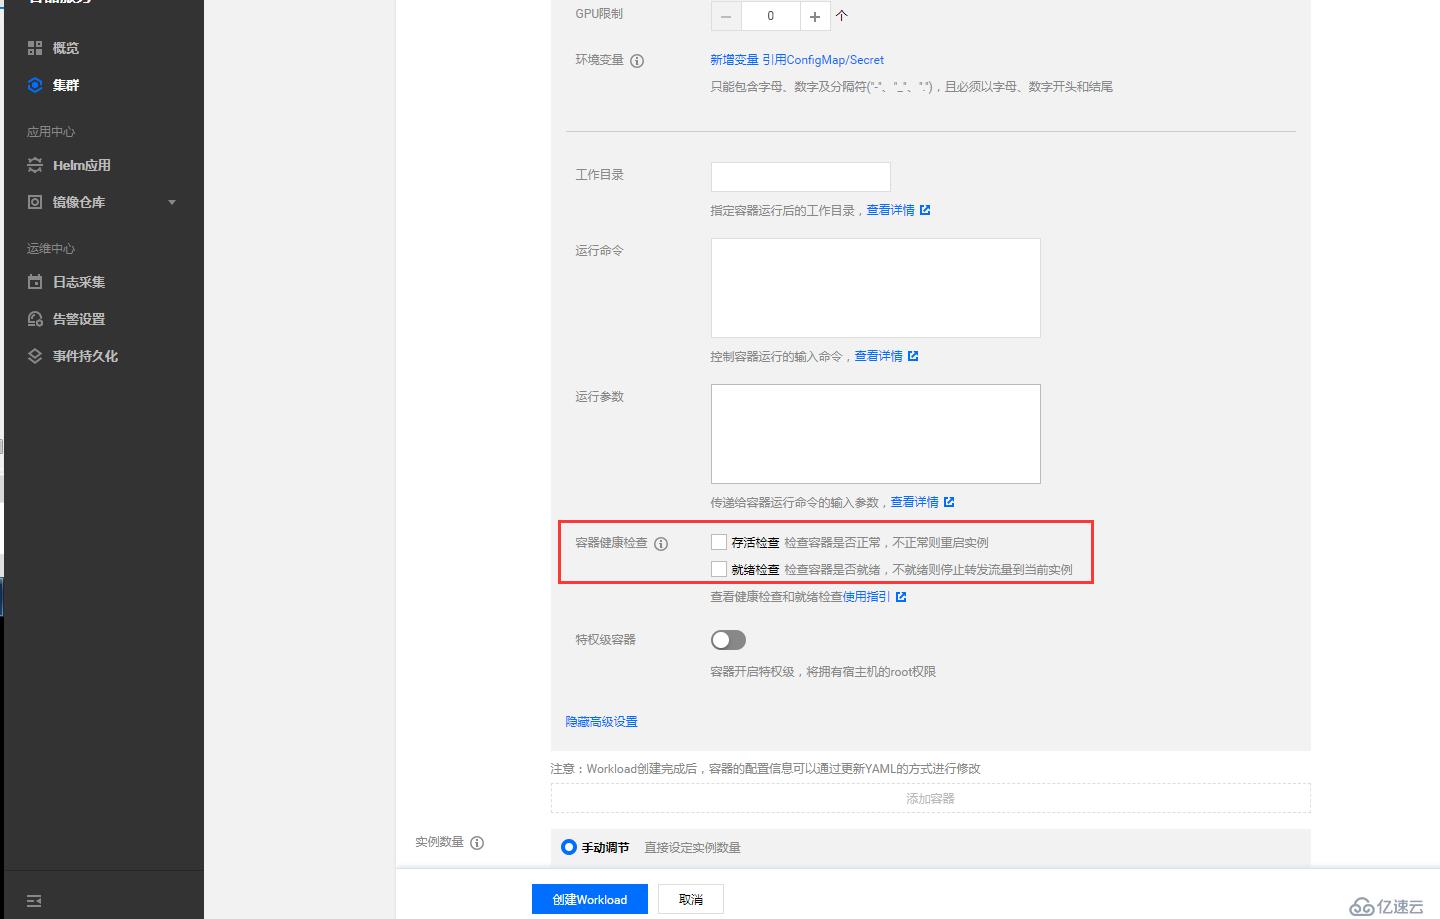
Task: Click the 镜像仓库 registry icon
Action: [x=35, y=202]
